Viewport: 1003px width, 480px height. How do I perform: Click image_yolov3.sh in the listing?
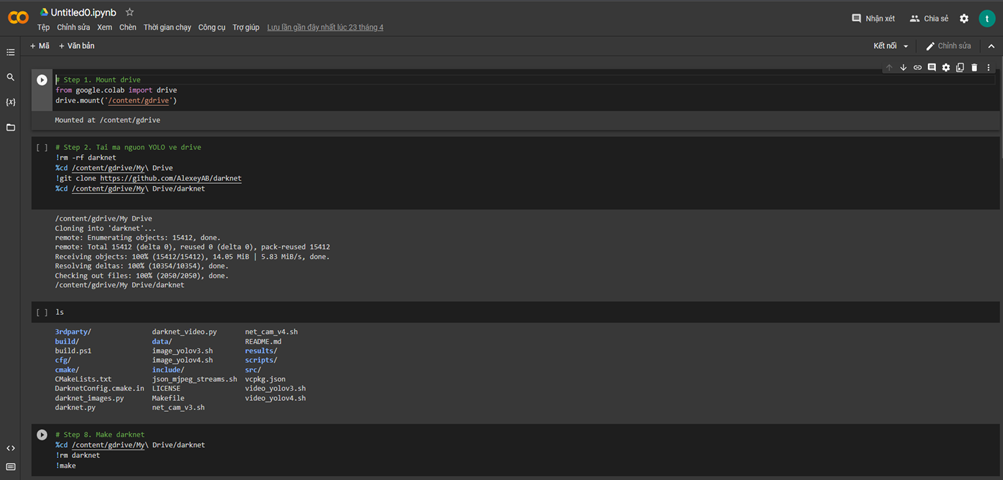[182, 351]
